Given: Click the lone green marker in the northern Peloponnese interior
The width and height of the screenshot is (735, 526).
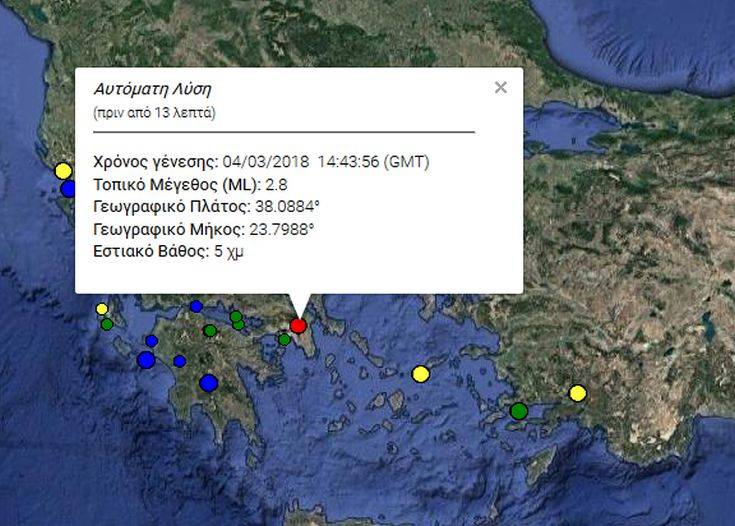Looking at the screenshot, I should pyautogui.click(x=210, y=330).
